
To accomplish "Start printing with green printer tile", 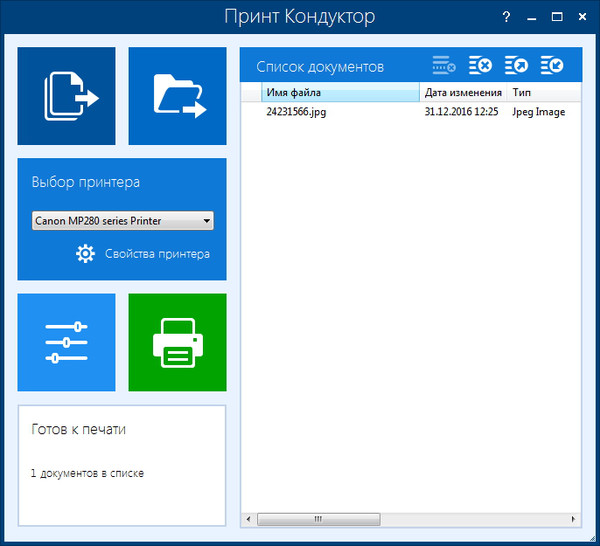I will tap(178, 342).
